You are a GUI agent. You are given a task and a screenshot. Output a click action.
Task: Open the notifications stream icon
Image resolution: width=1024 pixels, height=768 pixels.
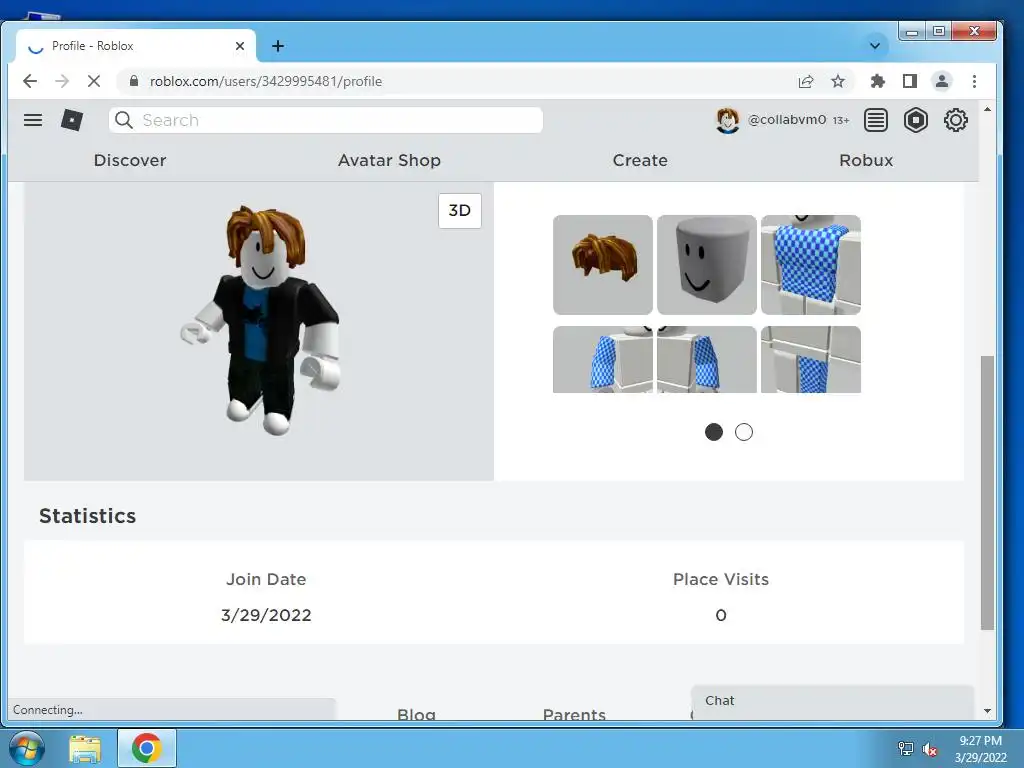pos(875,120)
